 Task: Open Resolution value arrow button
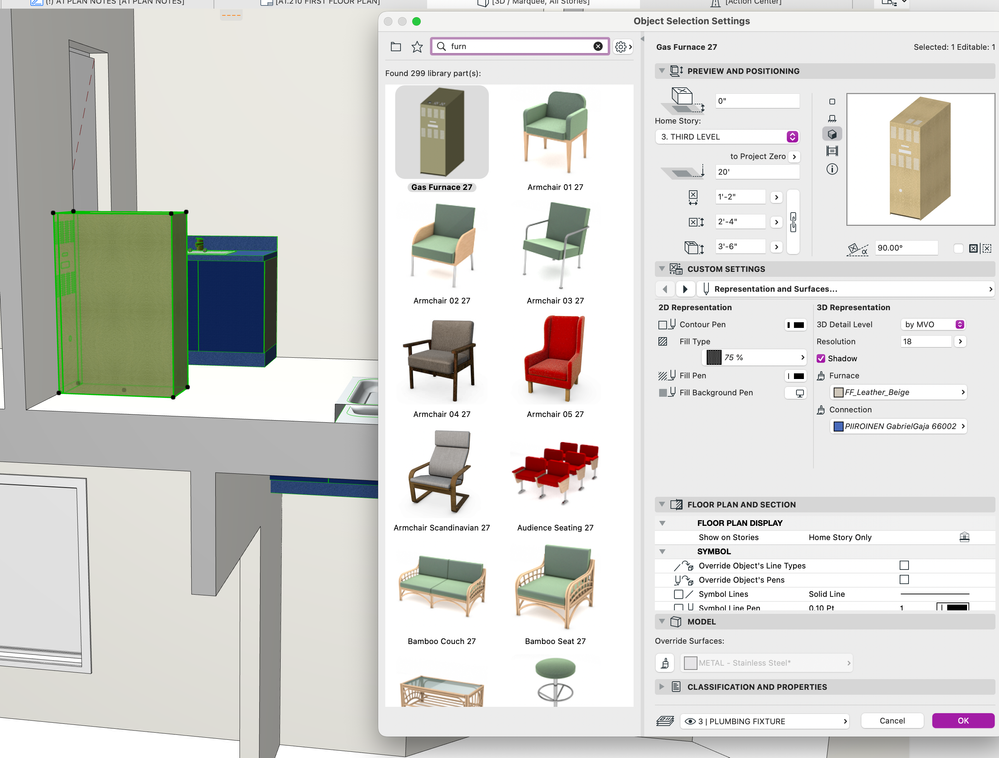pos(960,342)
